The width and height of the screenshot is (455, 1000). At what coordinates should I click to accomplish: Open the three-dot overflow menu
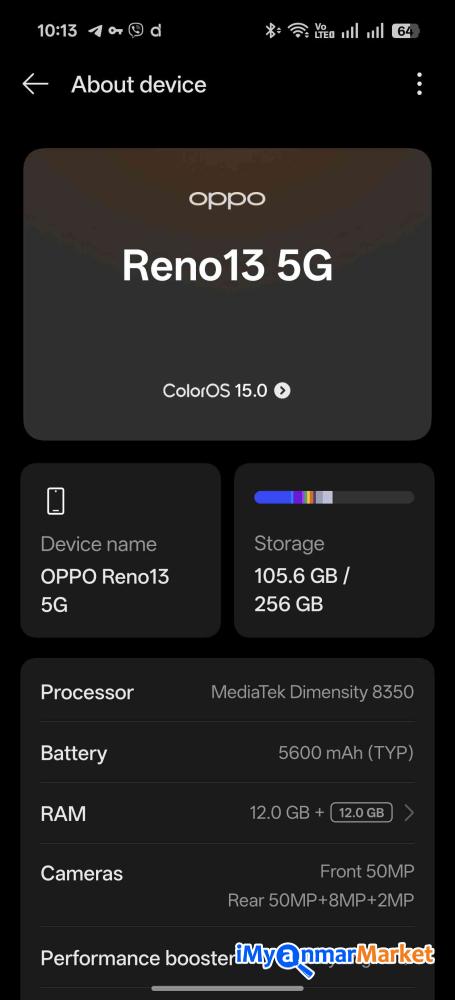point(419,84)
